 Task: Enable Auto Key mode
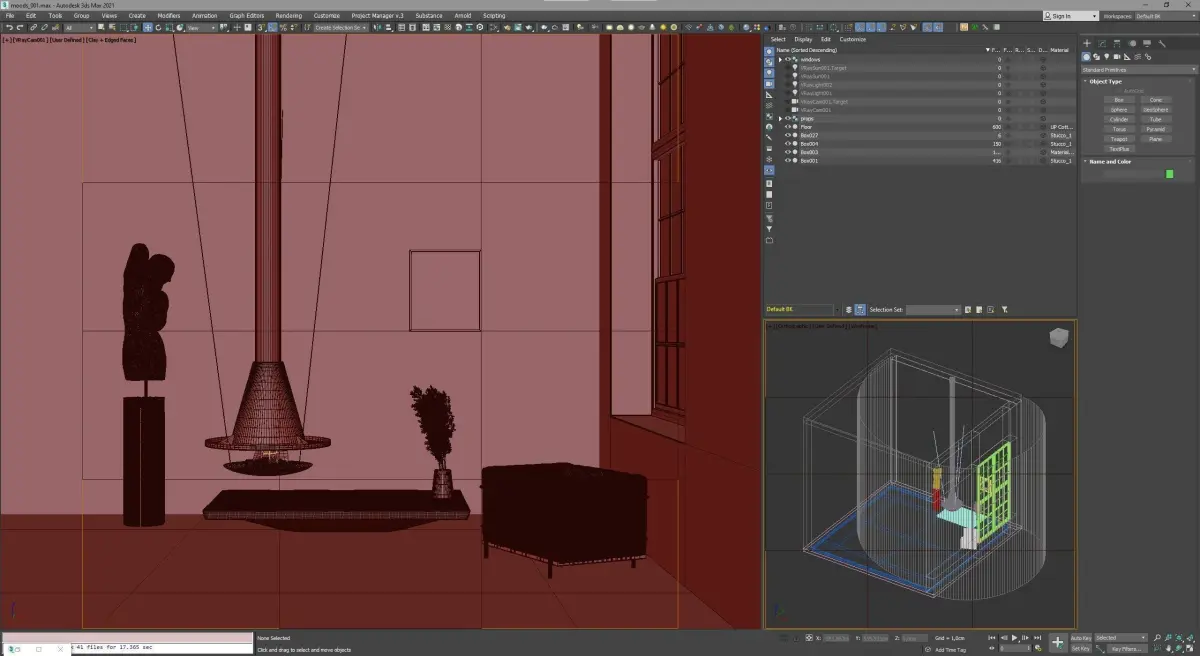click(x=1081, y=637)
